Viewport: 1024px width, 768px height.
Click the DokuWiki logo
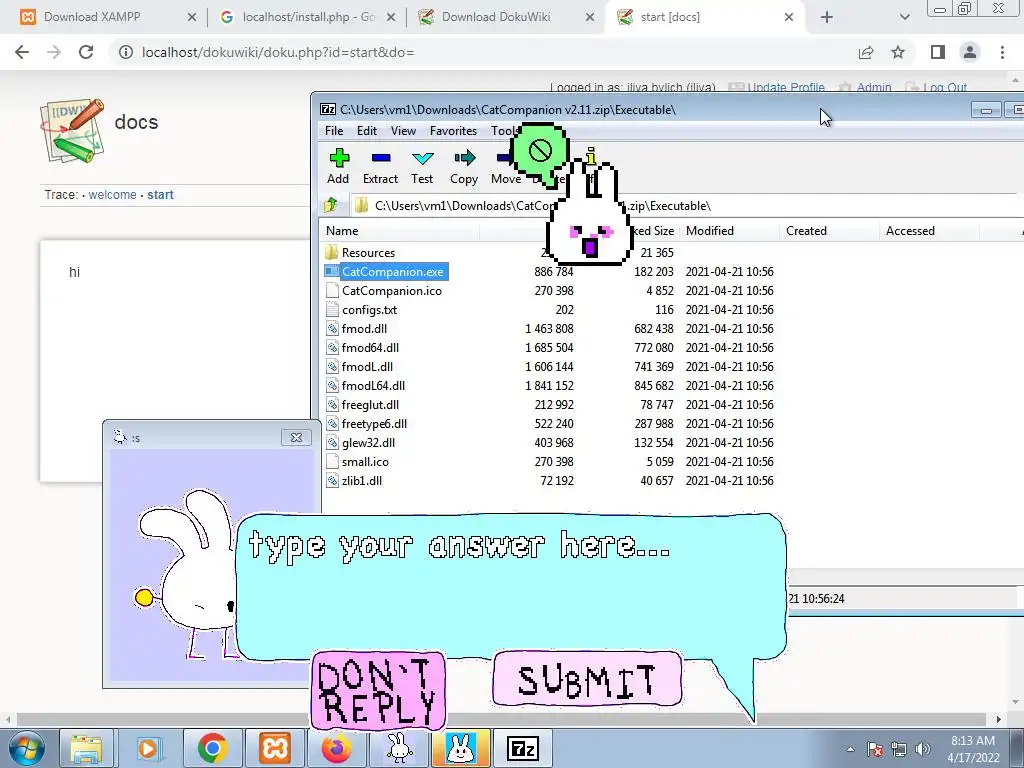72,130
